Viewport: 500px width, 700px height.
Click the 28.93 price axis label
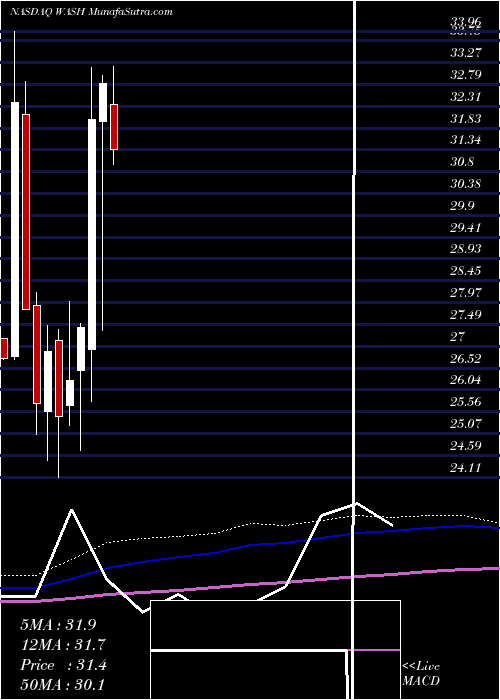click(x=466, y=249)
